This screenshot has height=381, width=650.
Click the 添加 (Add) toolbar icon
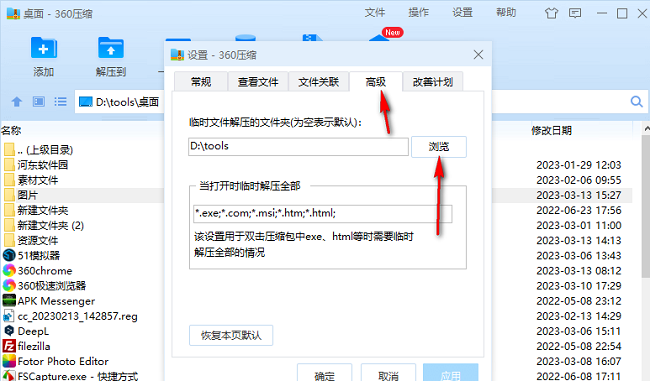[x=44, y=48]
